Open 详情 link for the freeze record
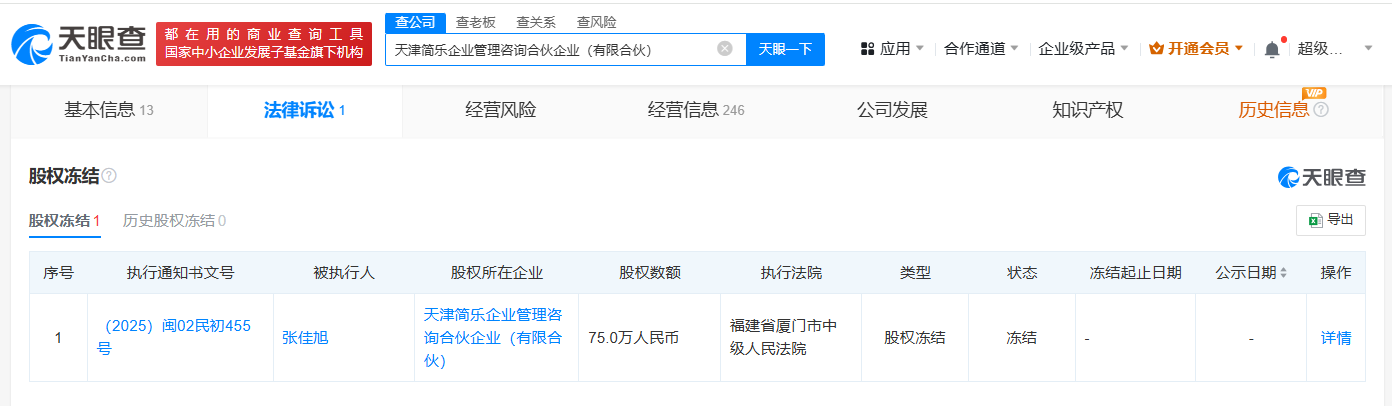Viewport: 1392px width, 406px height. 1335,338
